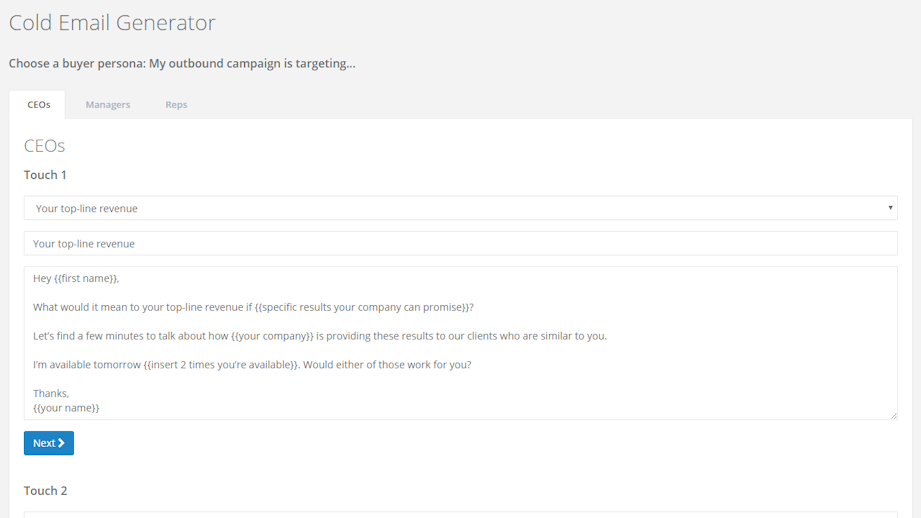Switch to the CEOs persona tab
The width and height of the screenshot is (921, 518).
click(39, 105)
